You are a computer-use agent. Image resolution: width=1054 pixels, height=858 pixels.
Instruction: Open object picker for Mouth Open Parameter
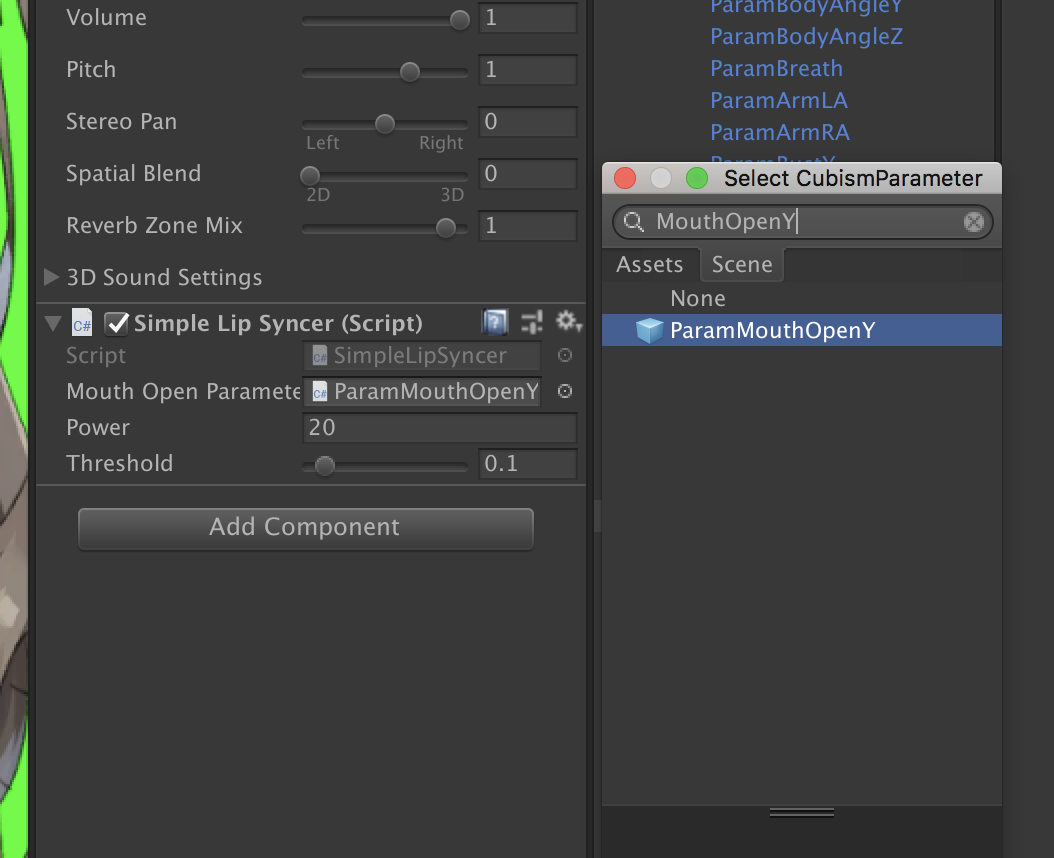pos(565,391)
